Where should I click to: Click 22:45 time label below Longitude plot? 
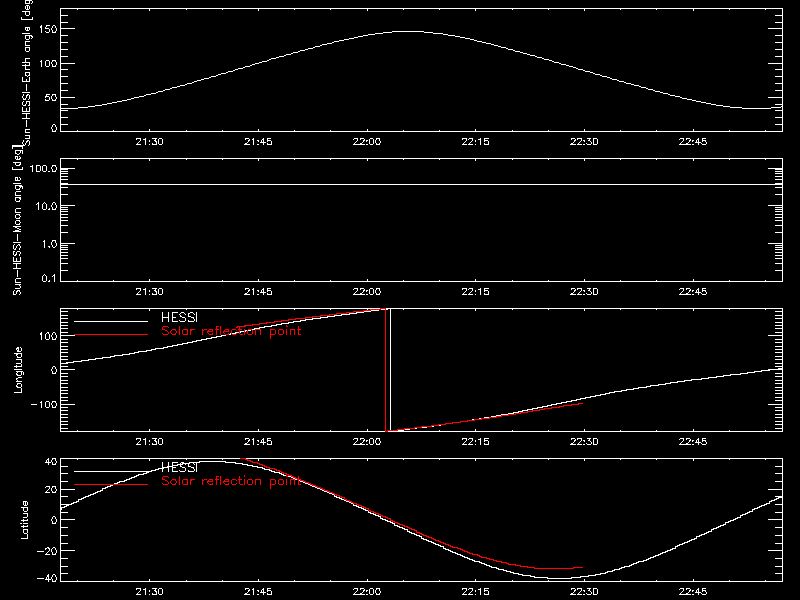[693, 441]
